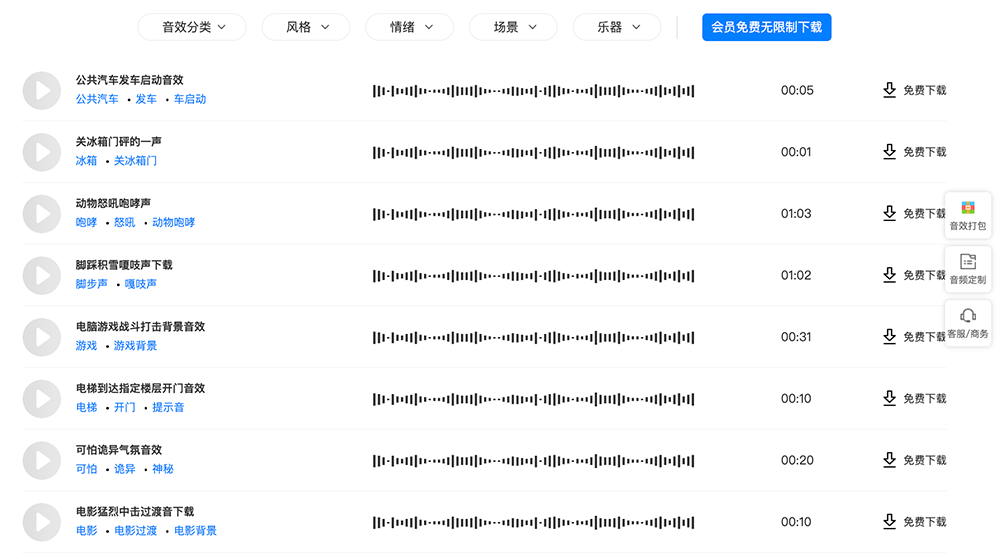Play 电脑游戏战斗打击背景音效 sound

coord(41,337)
